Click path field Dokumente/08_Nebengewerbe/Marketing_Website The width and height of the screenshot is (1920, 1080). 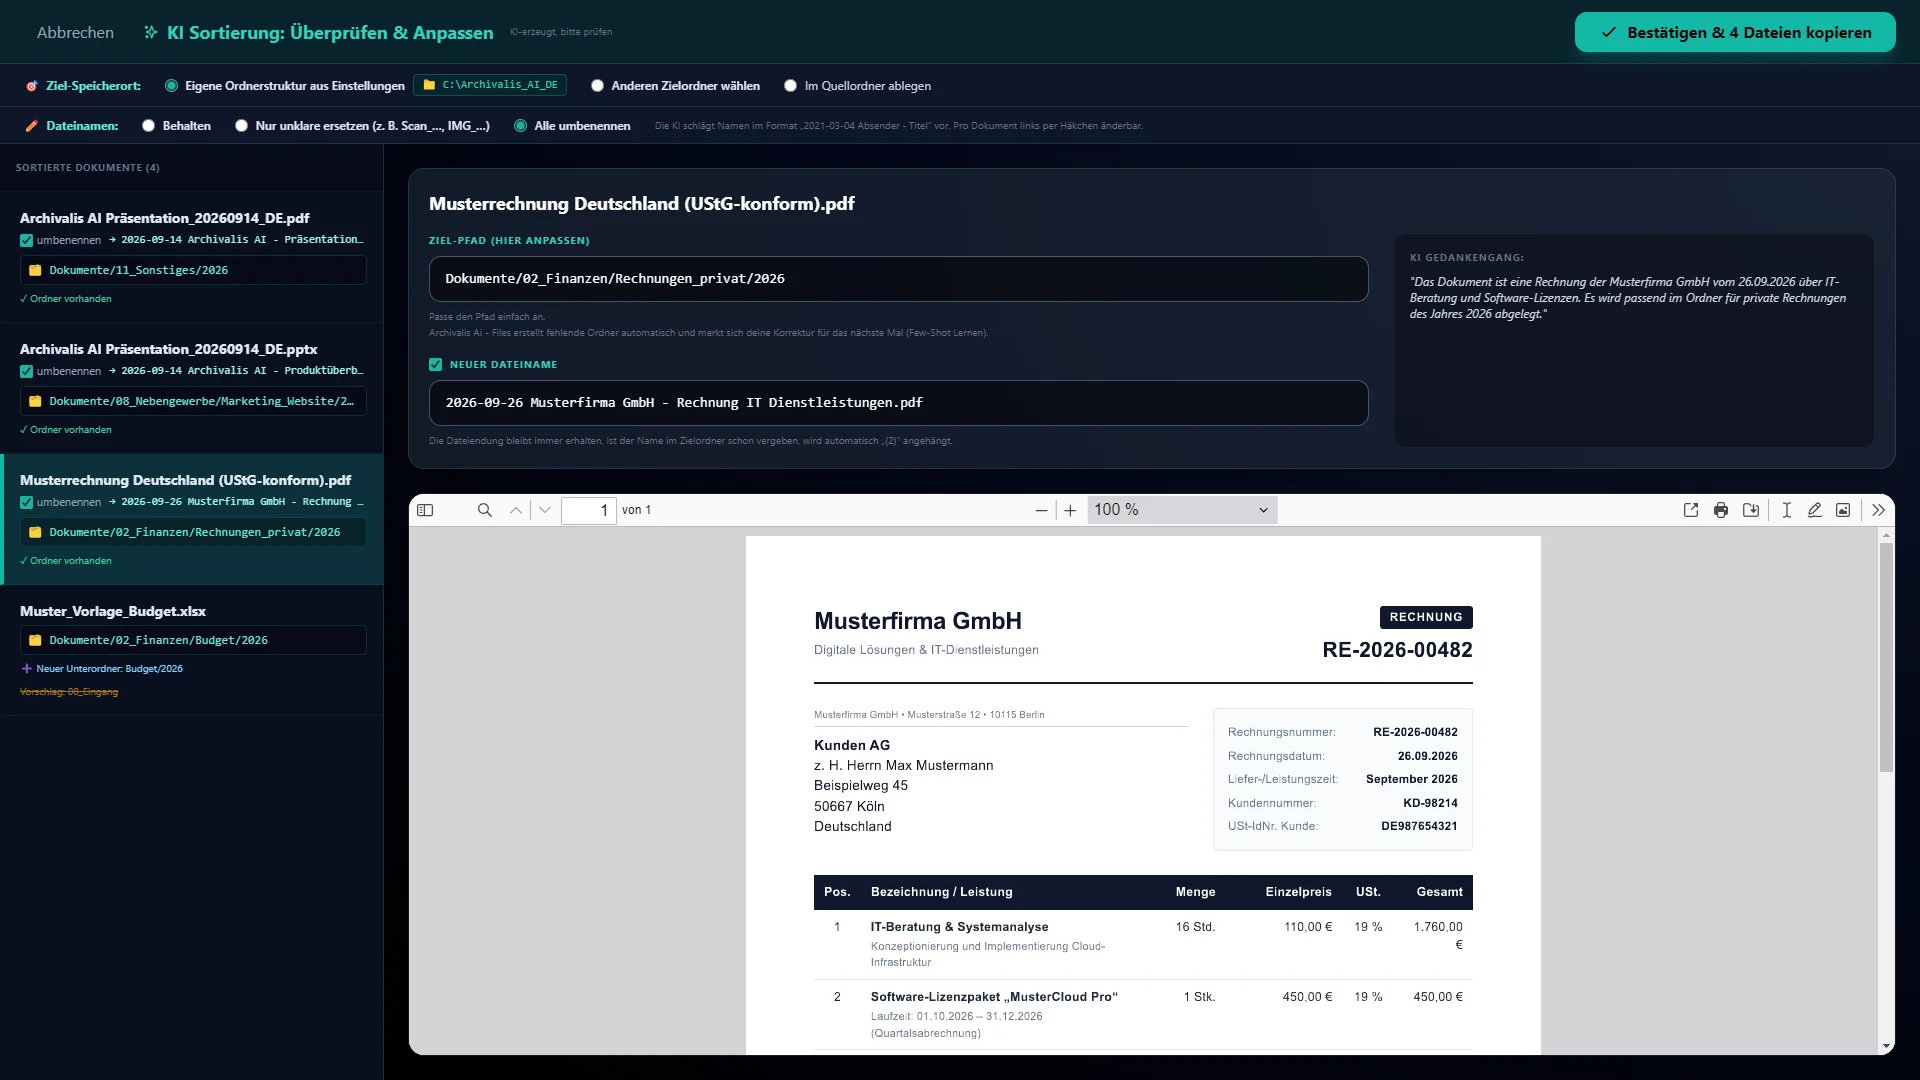193,401
